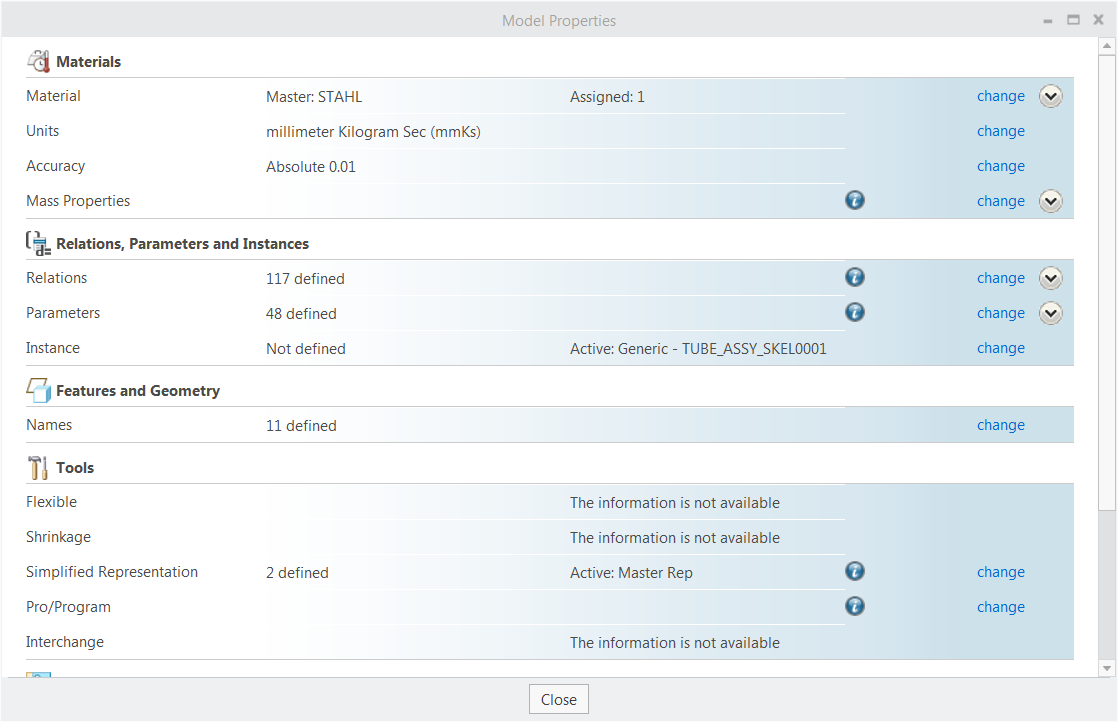Click change for Pro/Program
1118x722 pixels.
point(1000,607)
